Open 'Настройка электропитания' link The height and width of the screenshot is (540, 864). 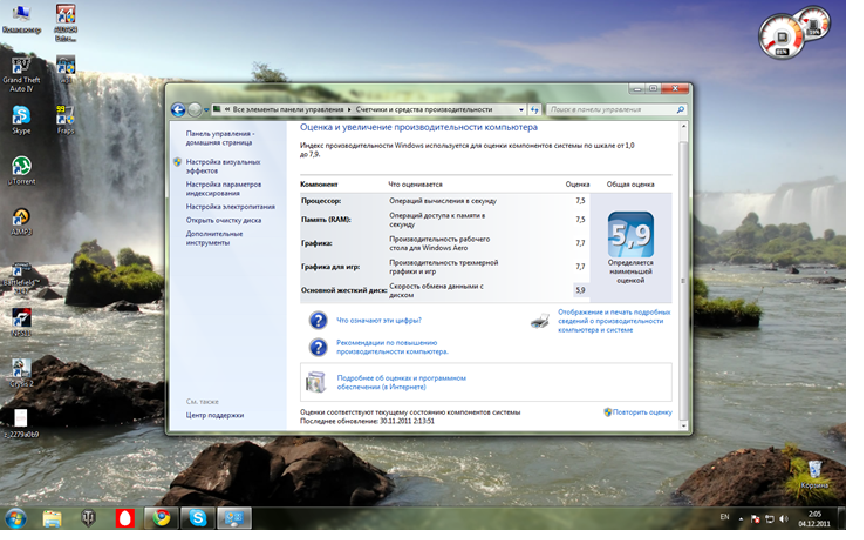click(230, 207)
